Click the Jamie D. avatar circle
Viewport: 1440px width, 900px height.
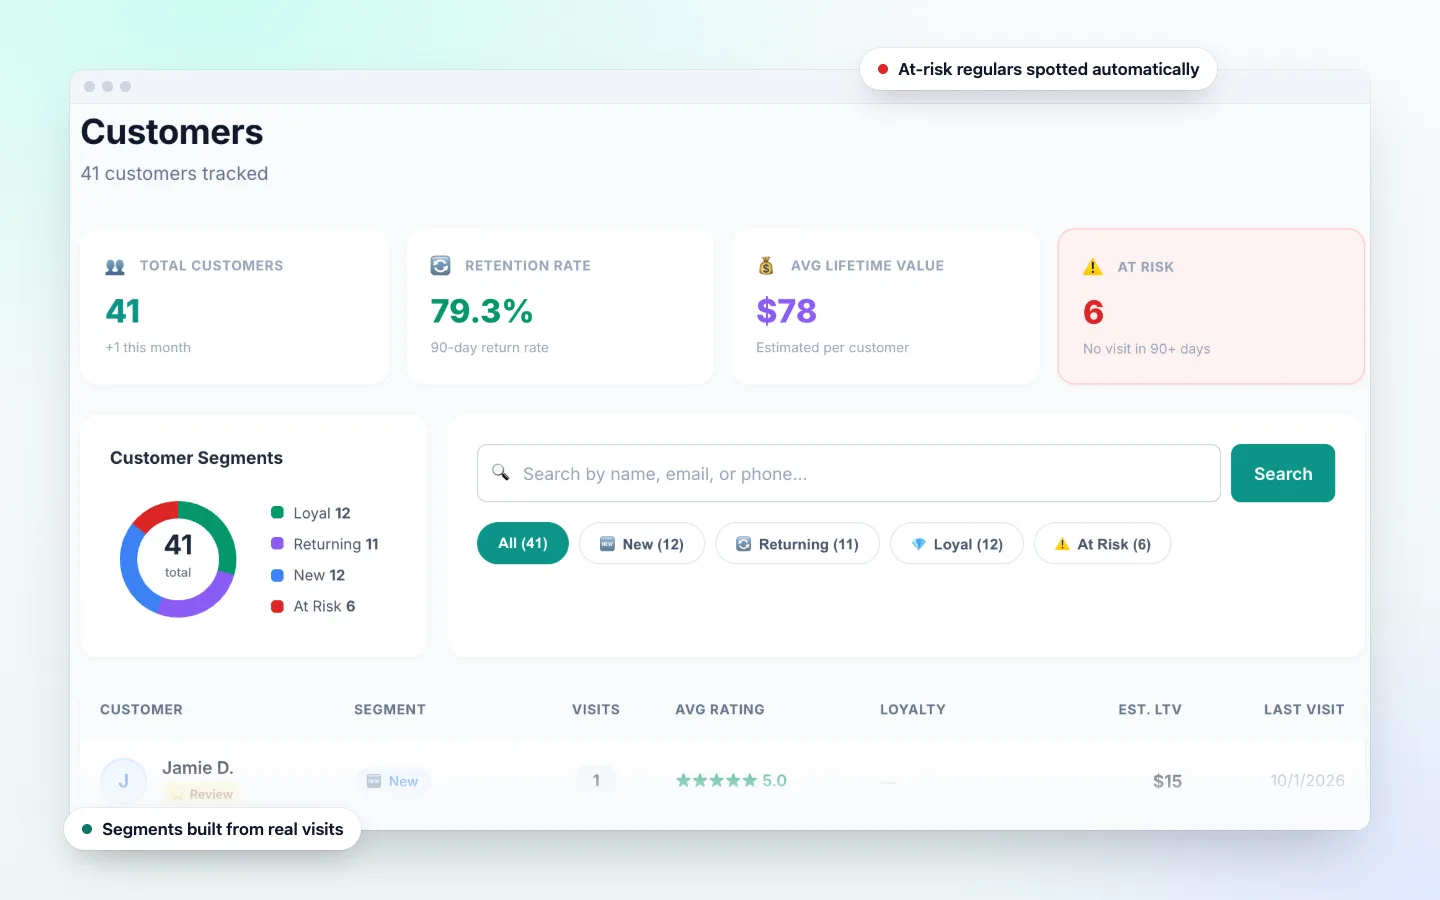[123, 781]
